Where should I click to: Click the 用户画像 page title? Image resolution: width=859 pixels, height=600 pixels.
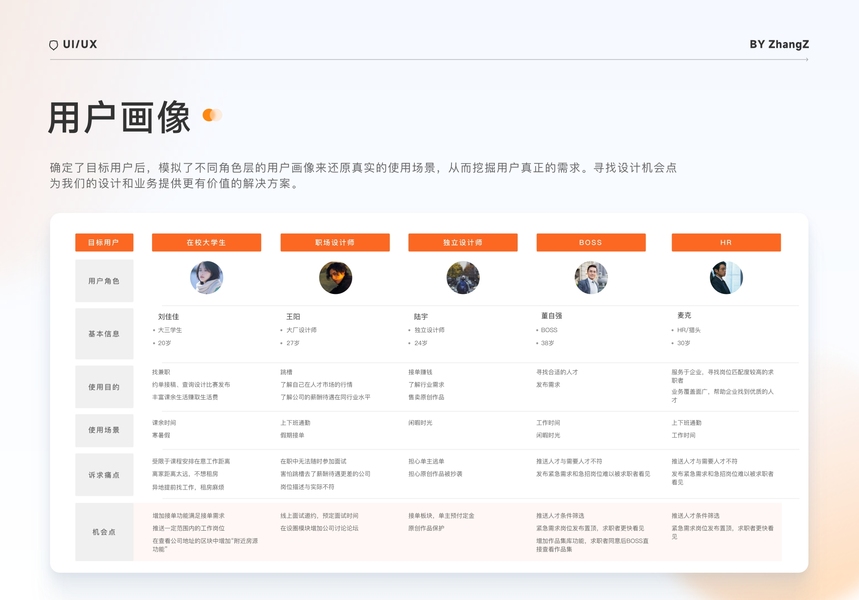(x=119, y=117)
